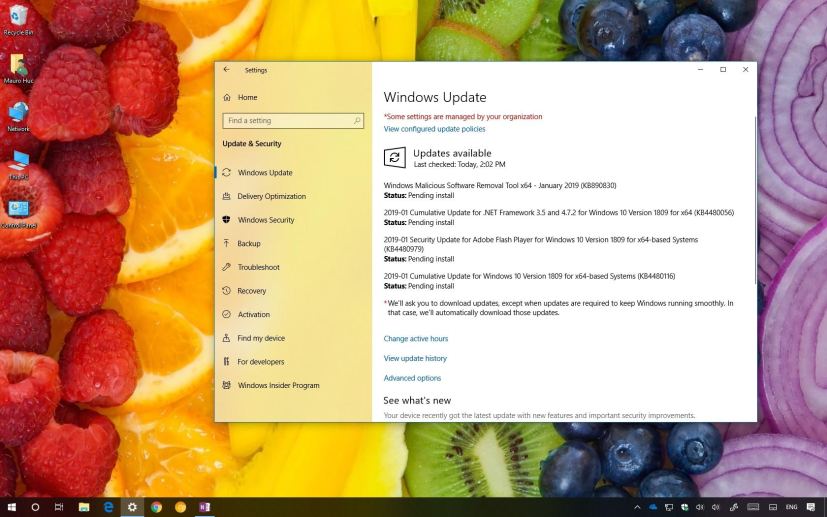Click the Update & Security section label

[252, 143]
